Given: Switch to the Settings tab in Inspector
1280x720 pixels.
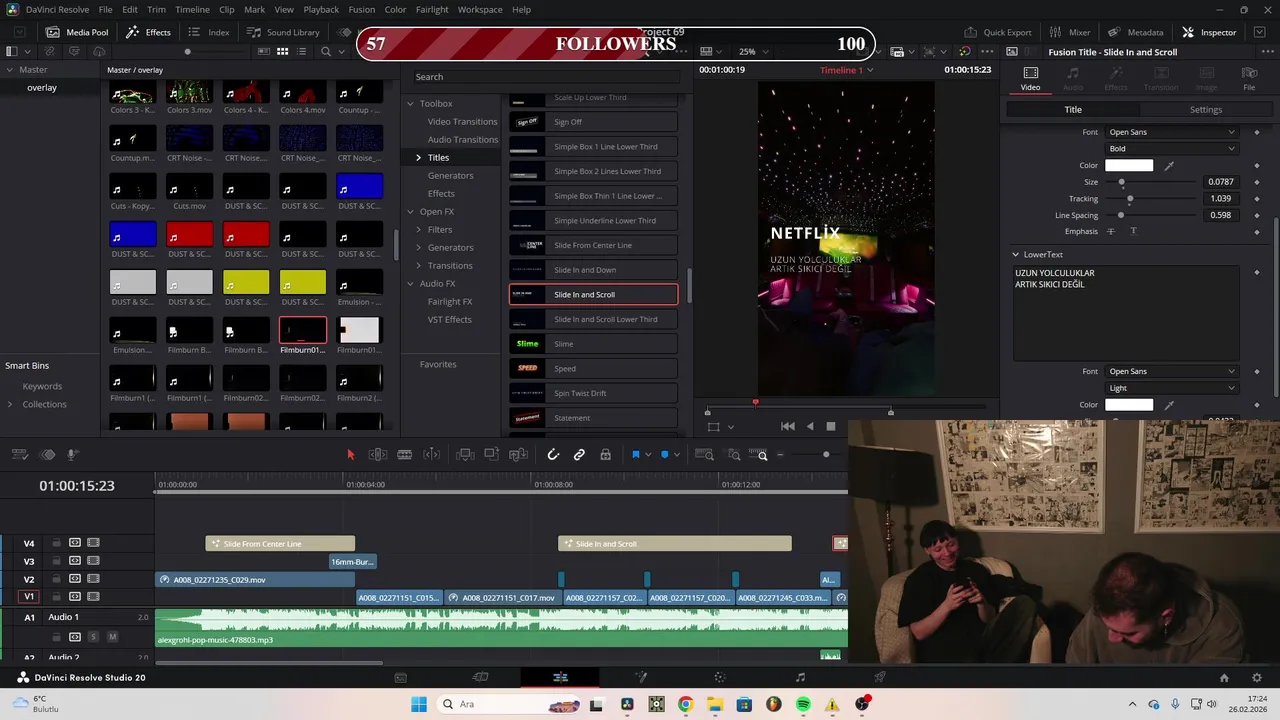Looking at the screenshot, I should pos(1206,110).
